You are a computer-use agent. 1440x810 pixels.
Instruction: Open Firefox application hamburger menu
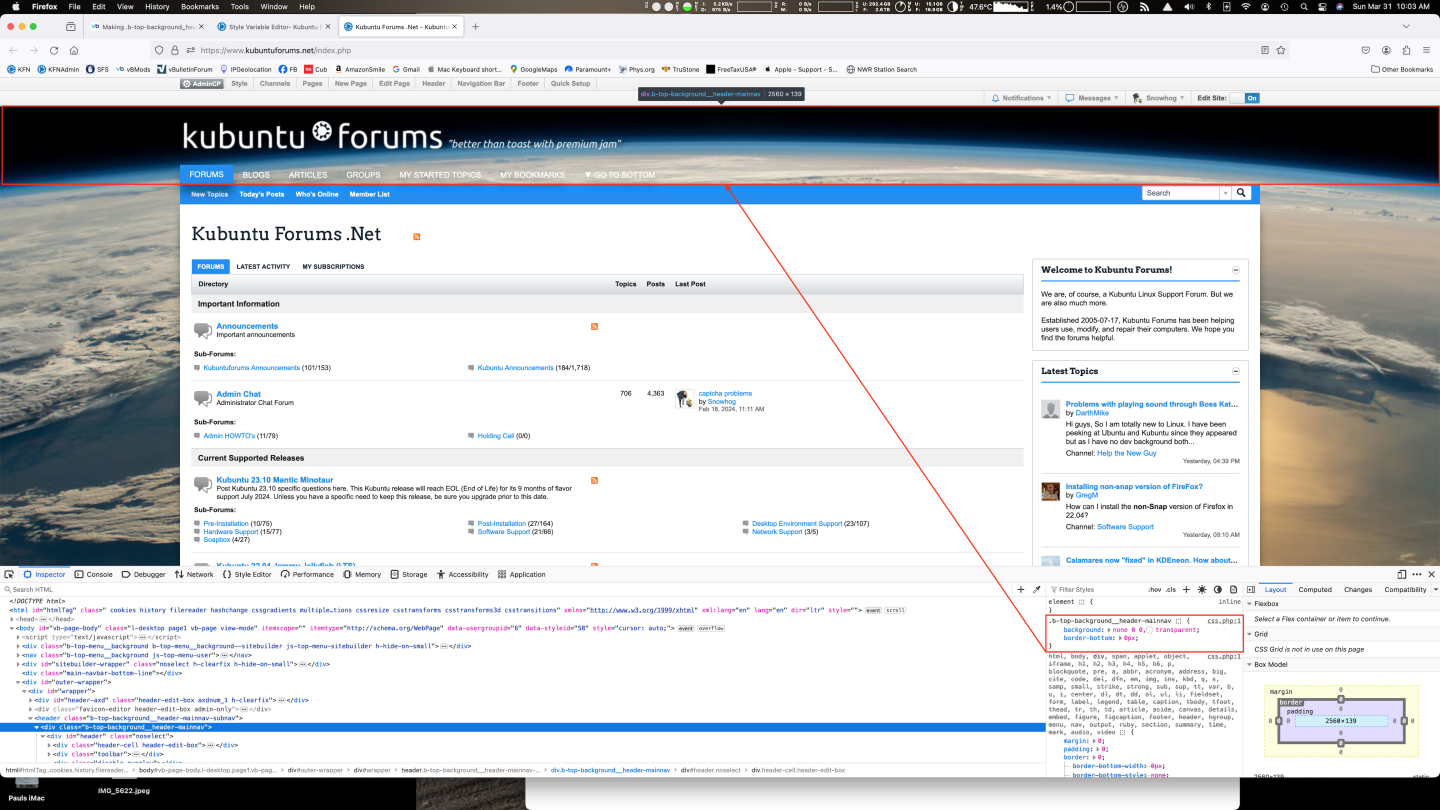pos(1426,50)
